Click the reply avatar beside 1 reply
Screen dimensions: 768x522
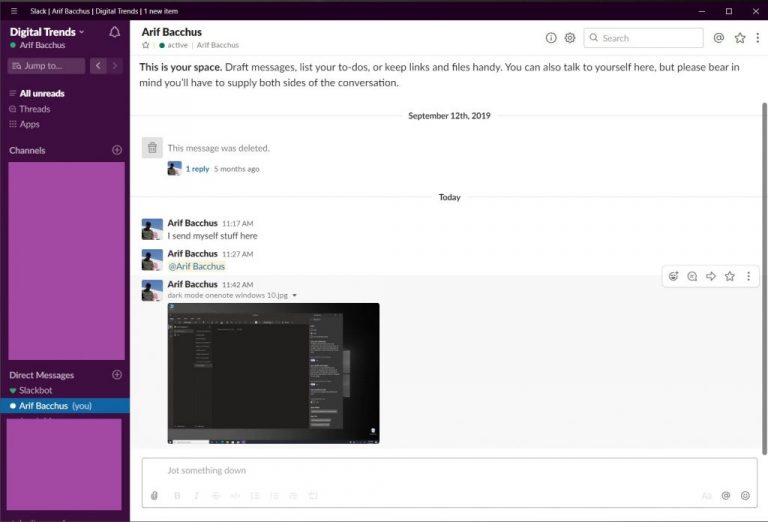point(174,168)
